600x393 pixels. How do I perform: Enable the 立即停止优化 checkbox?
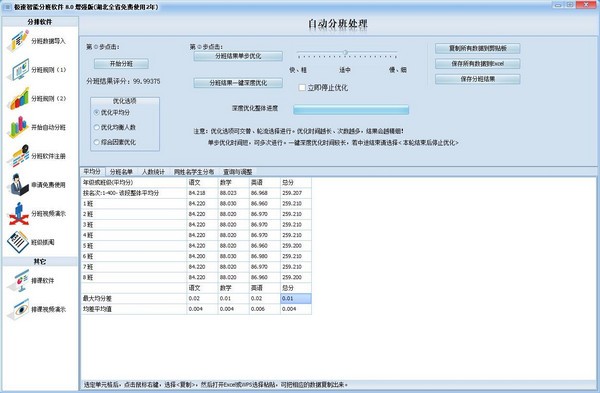click(302, 88)
